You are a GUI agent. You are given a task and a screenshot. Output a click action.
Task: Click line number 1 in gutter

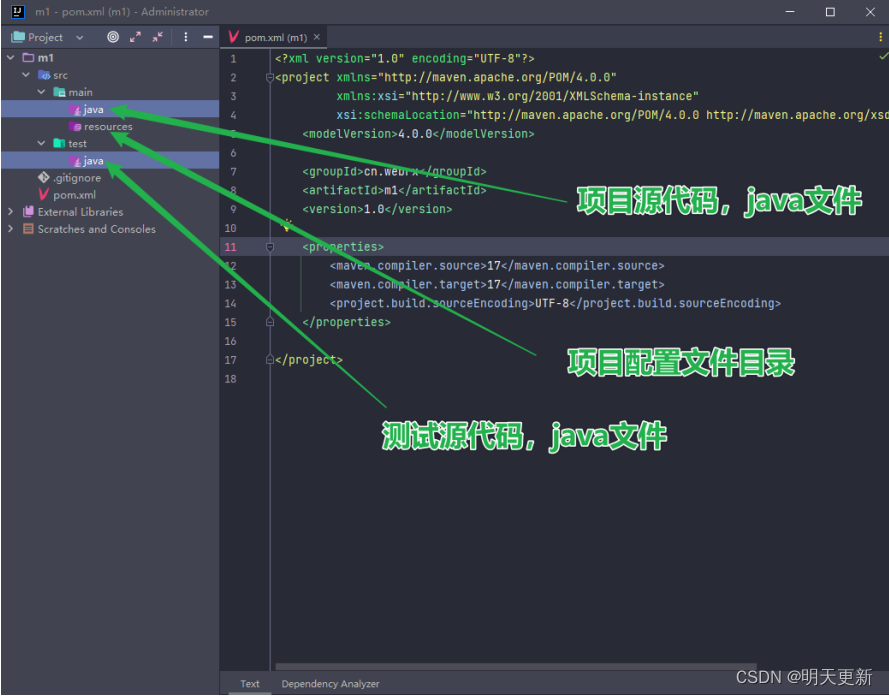tap(233, 59)
